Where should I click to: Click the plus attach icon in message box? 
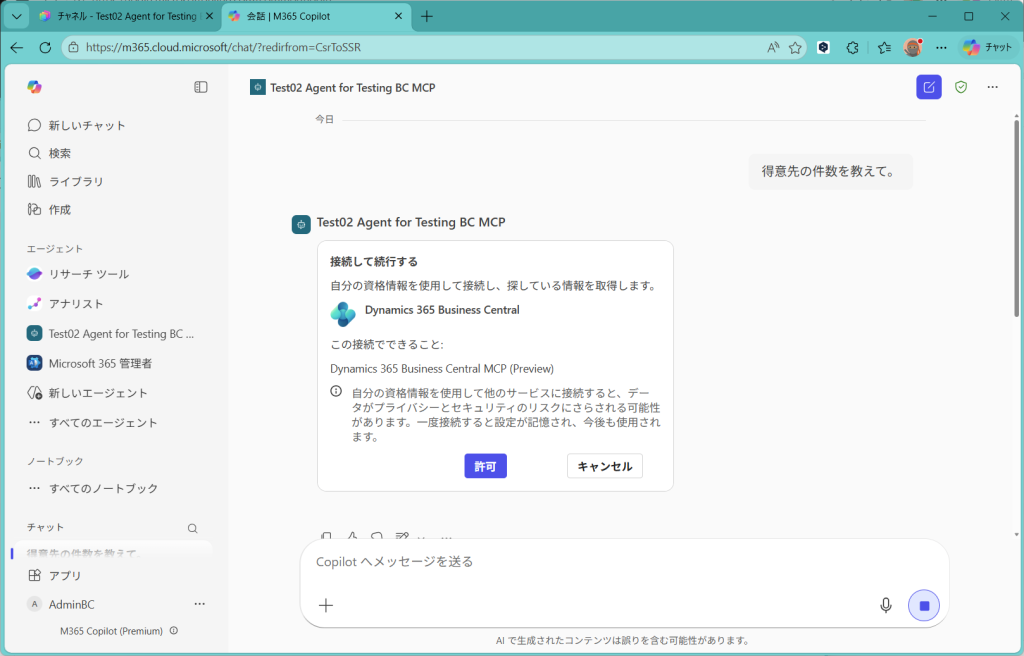pos(326,605)
